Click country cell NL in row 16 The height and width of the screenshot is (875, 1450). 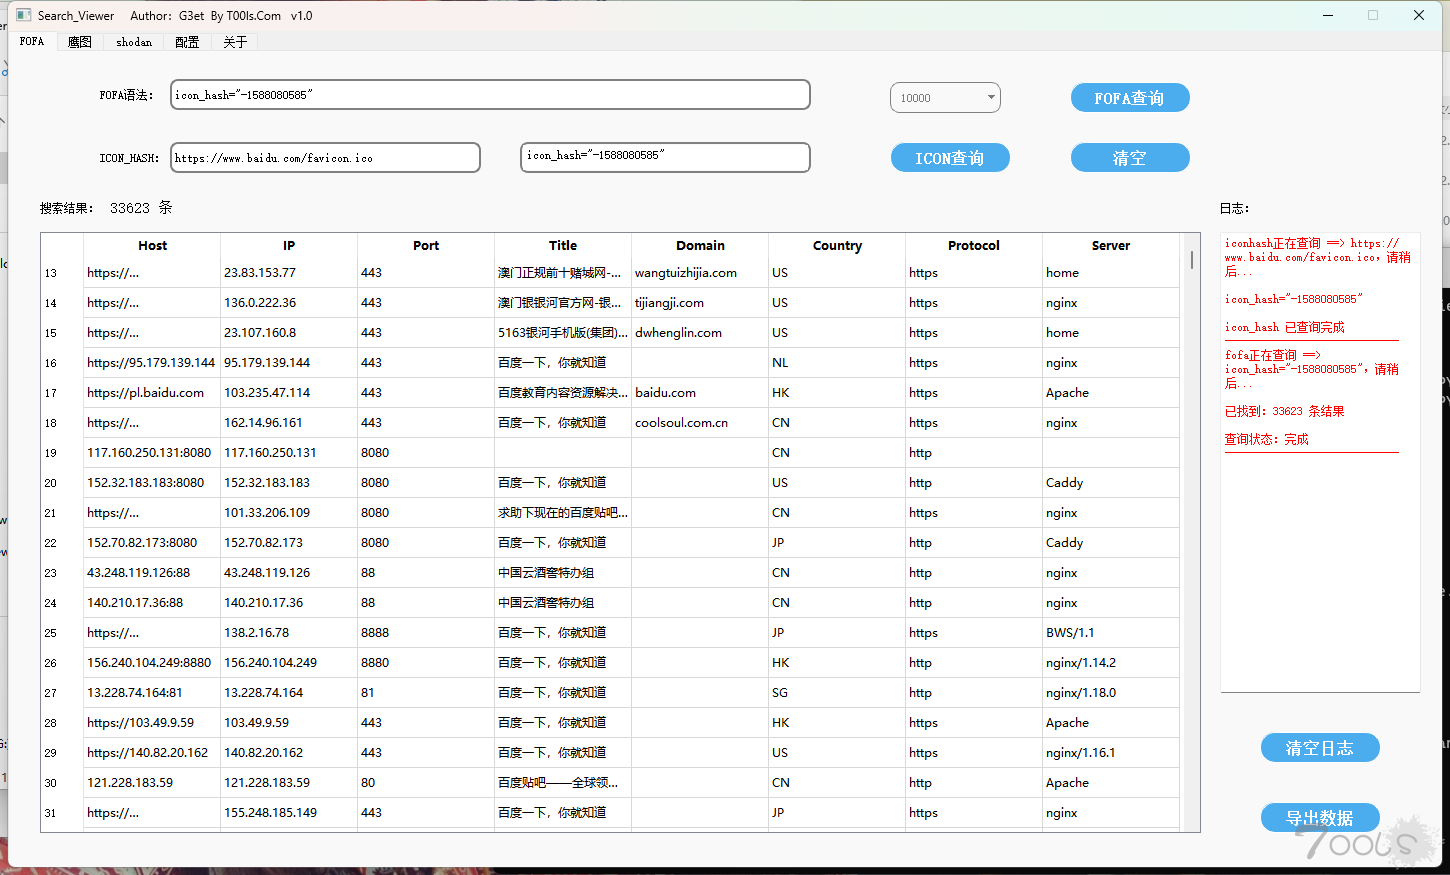[x=837, y=363]
